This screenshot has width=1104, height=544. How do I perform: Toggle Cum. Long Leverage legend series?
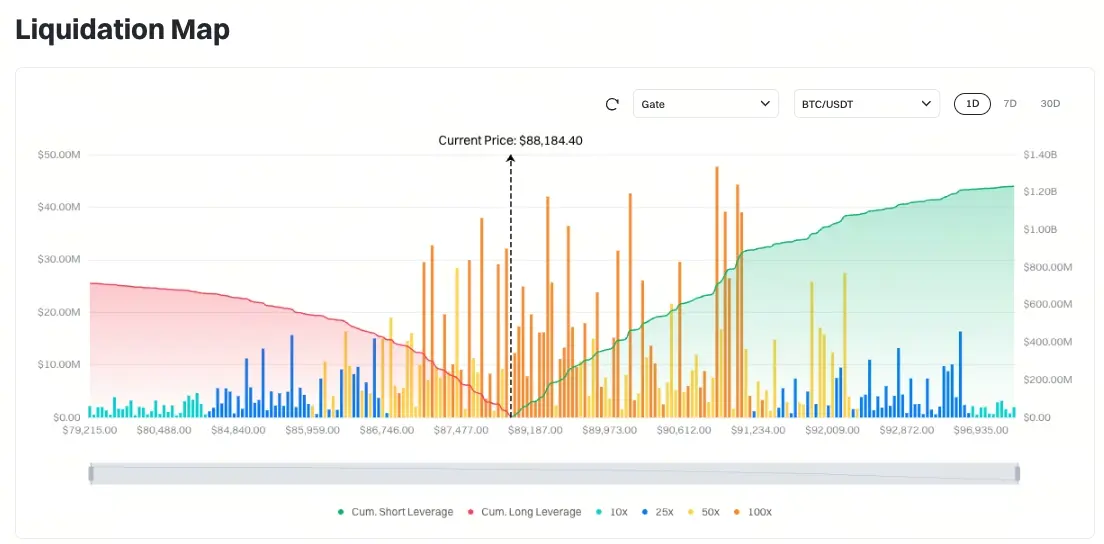point(524,512)
